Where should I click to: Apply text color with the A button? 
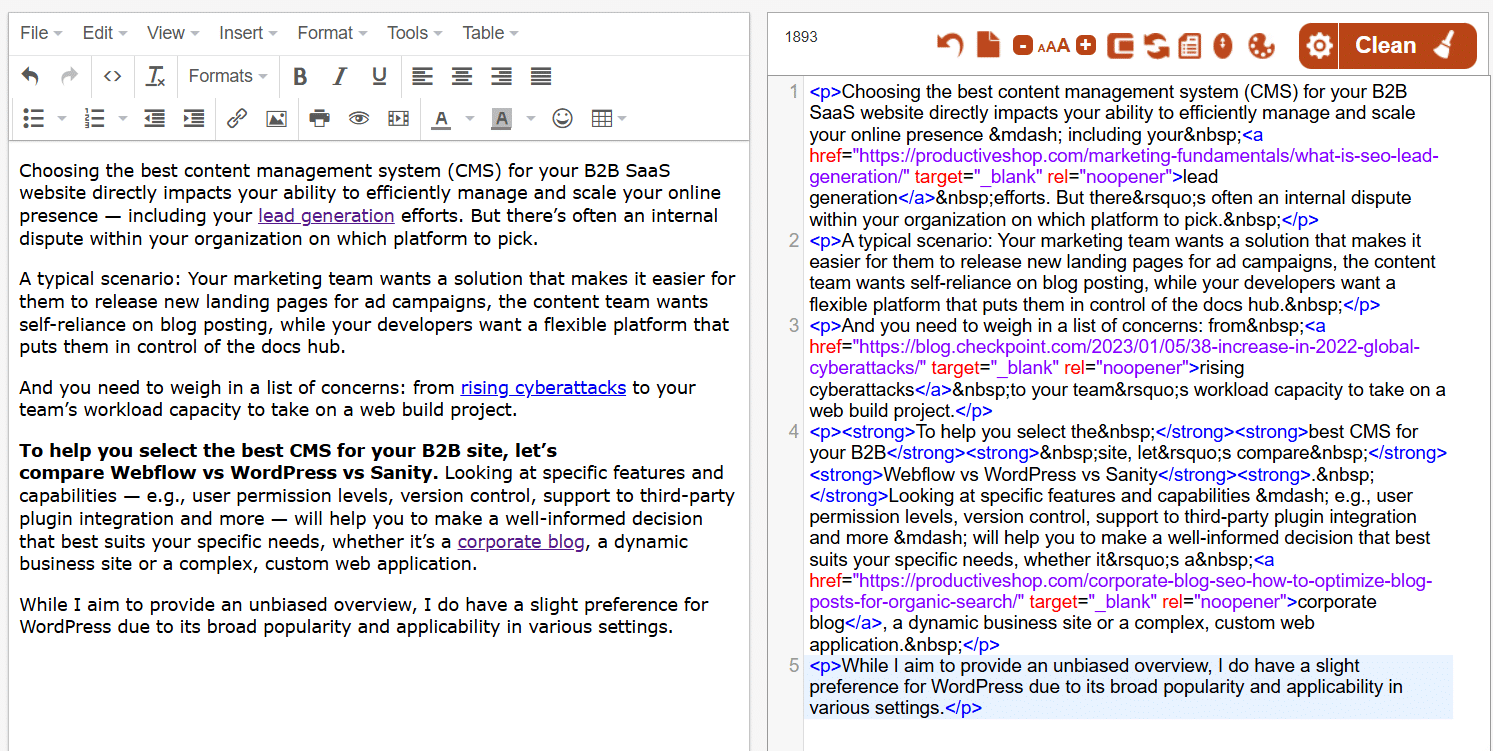coord(441,119)
